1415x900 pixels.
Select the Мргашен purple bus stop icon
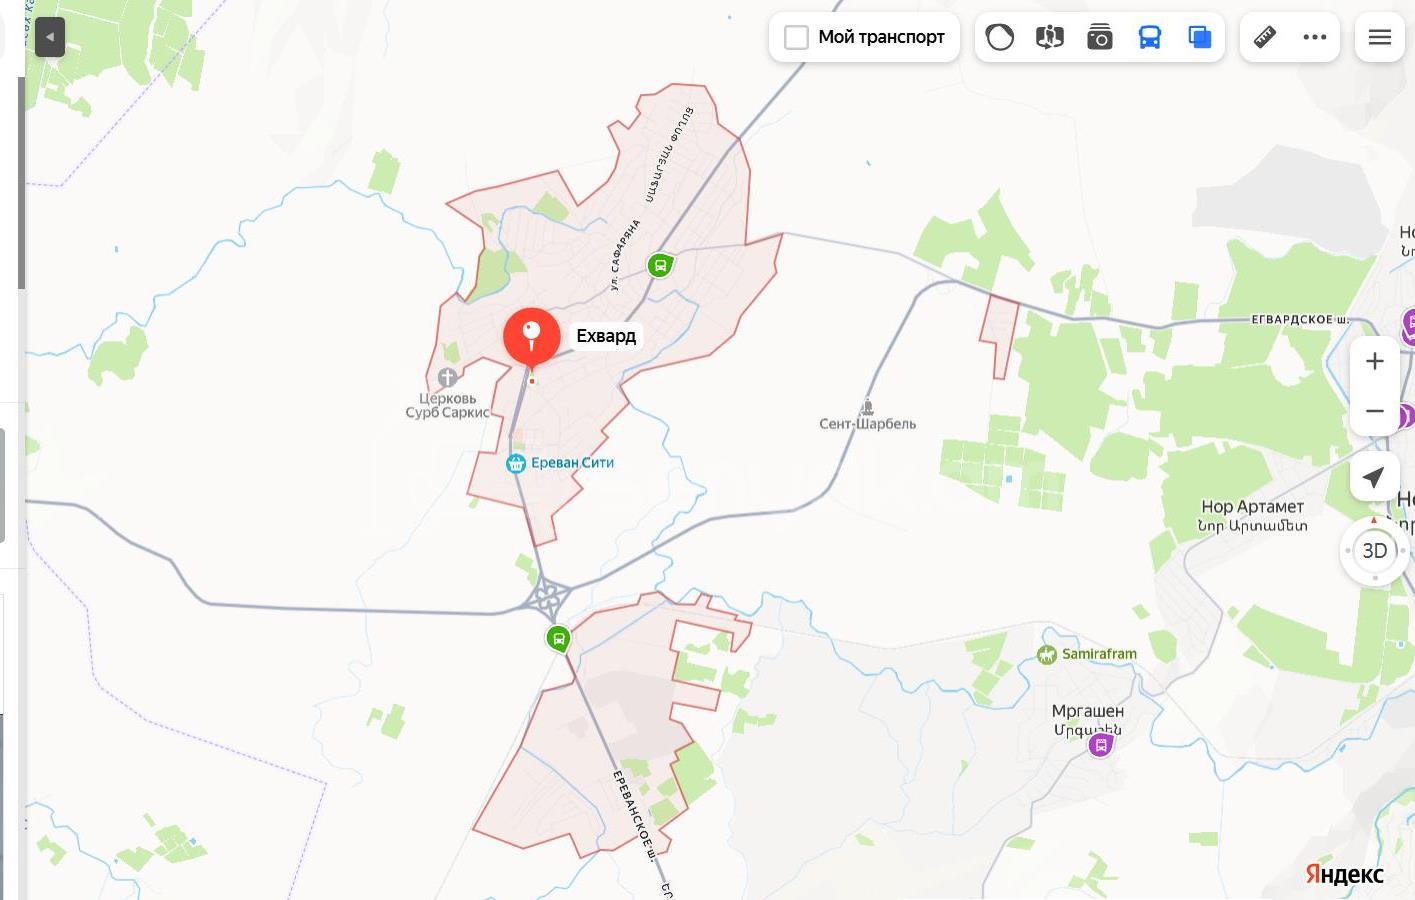tap(1101, 745)
